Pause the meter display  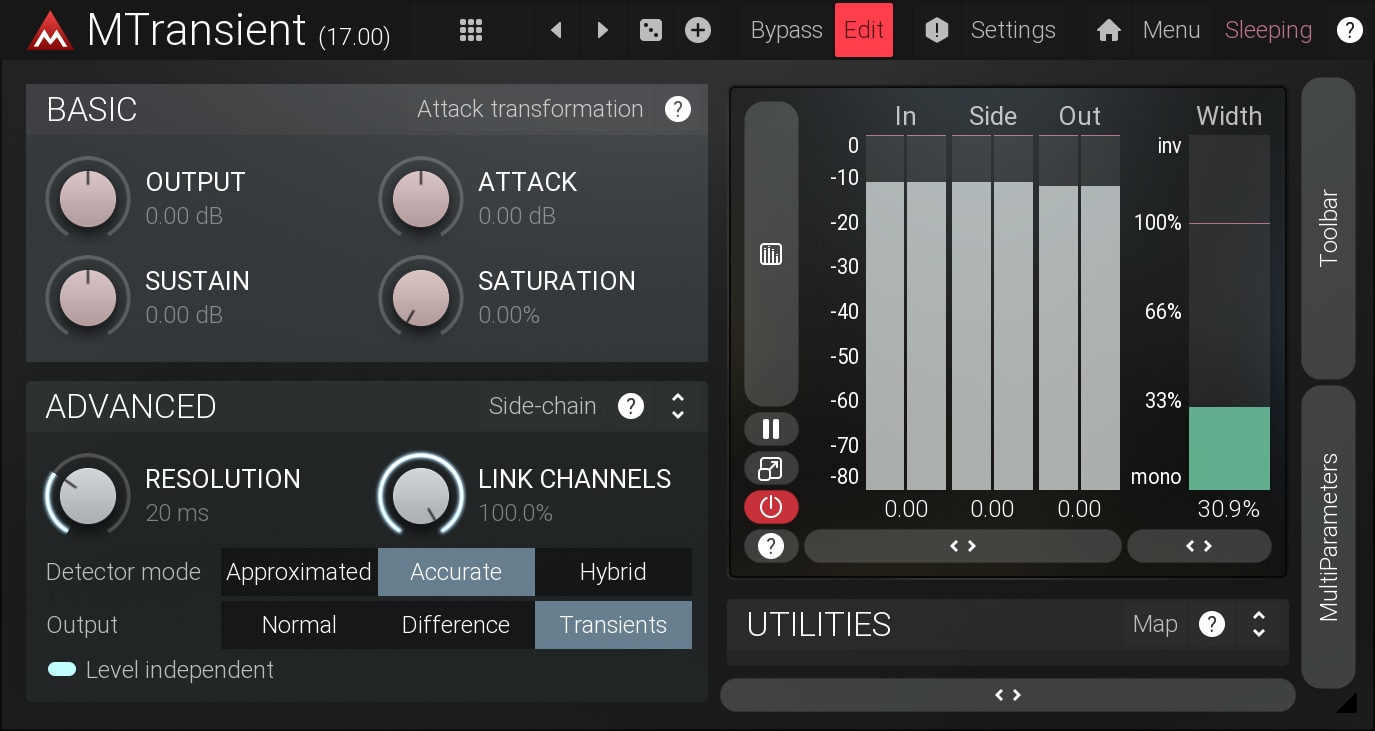point(771,429)
